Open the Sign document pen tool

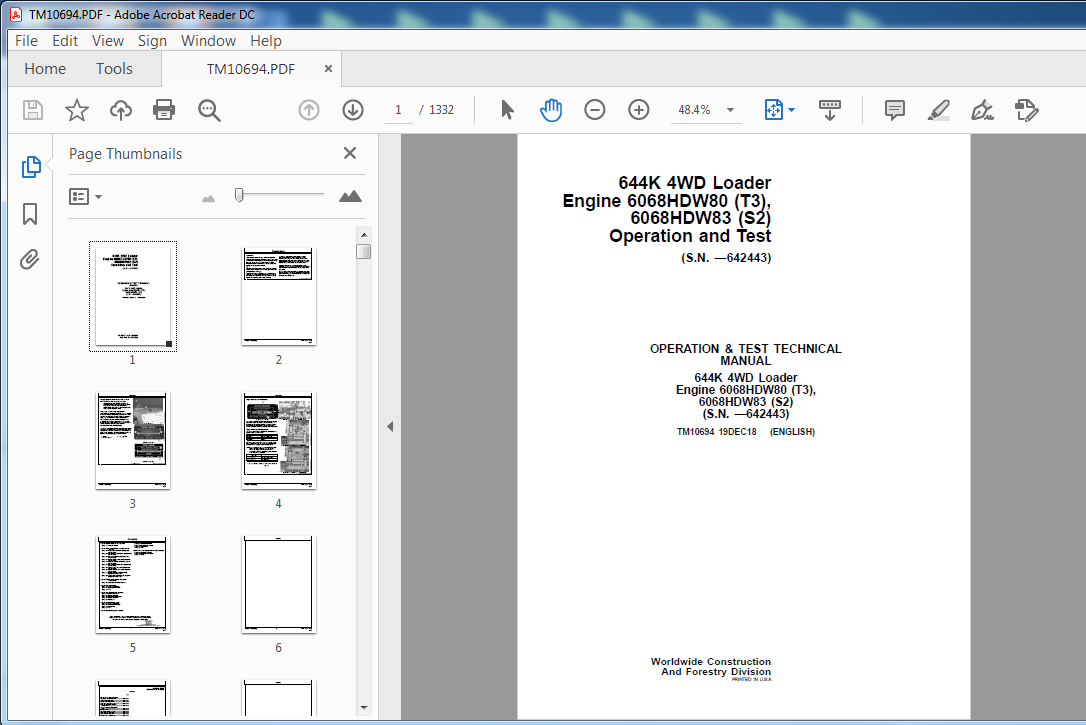coord(982,110)
